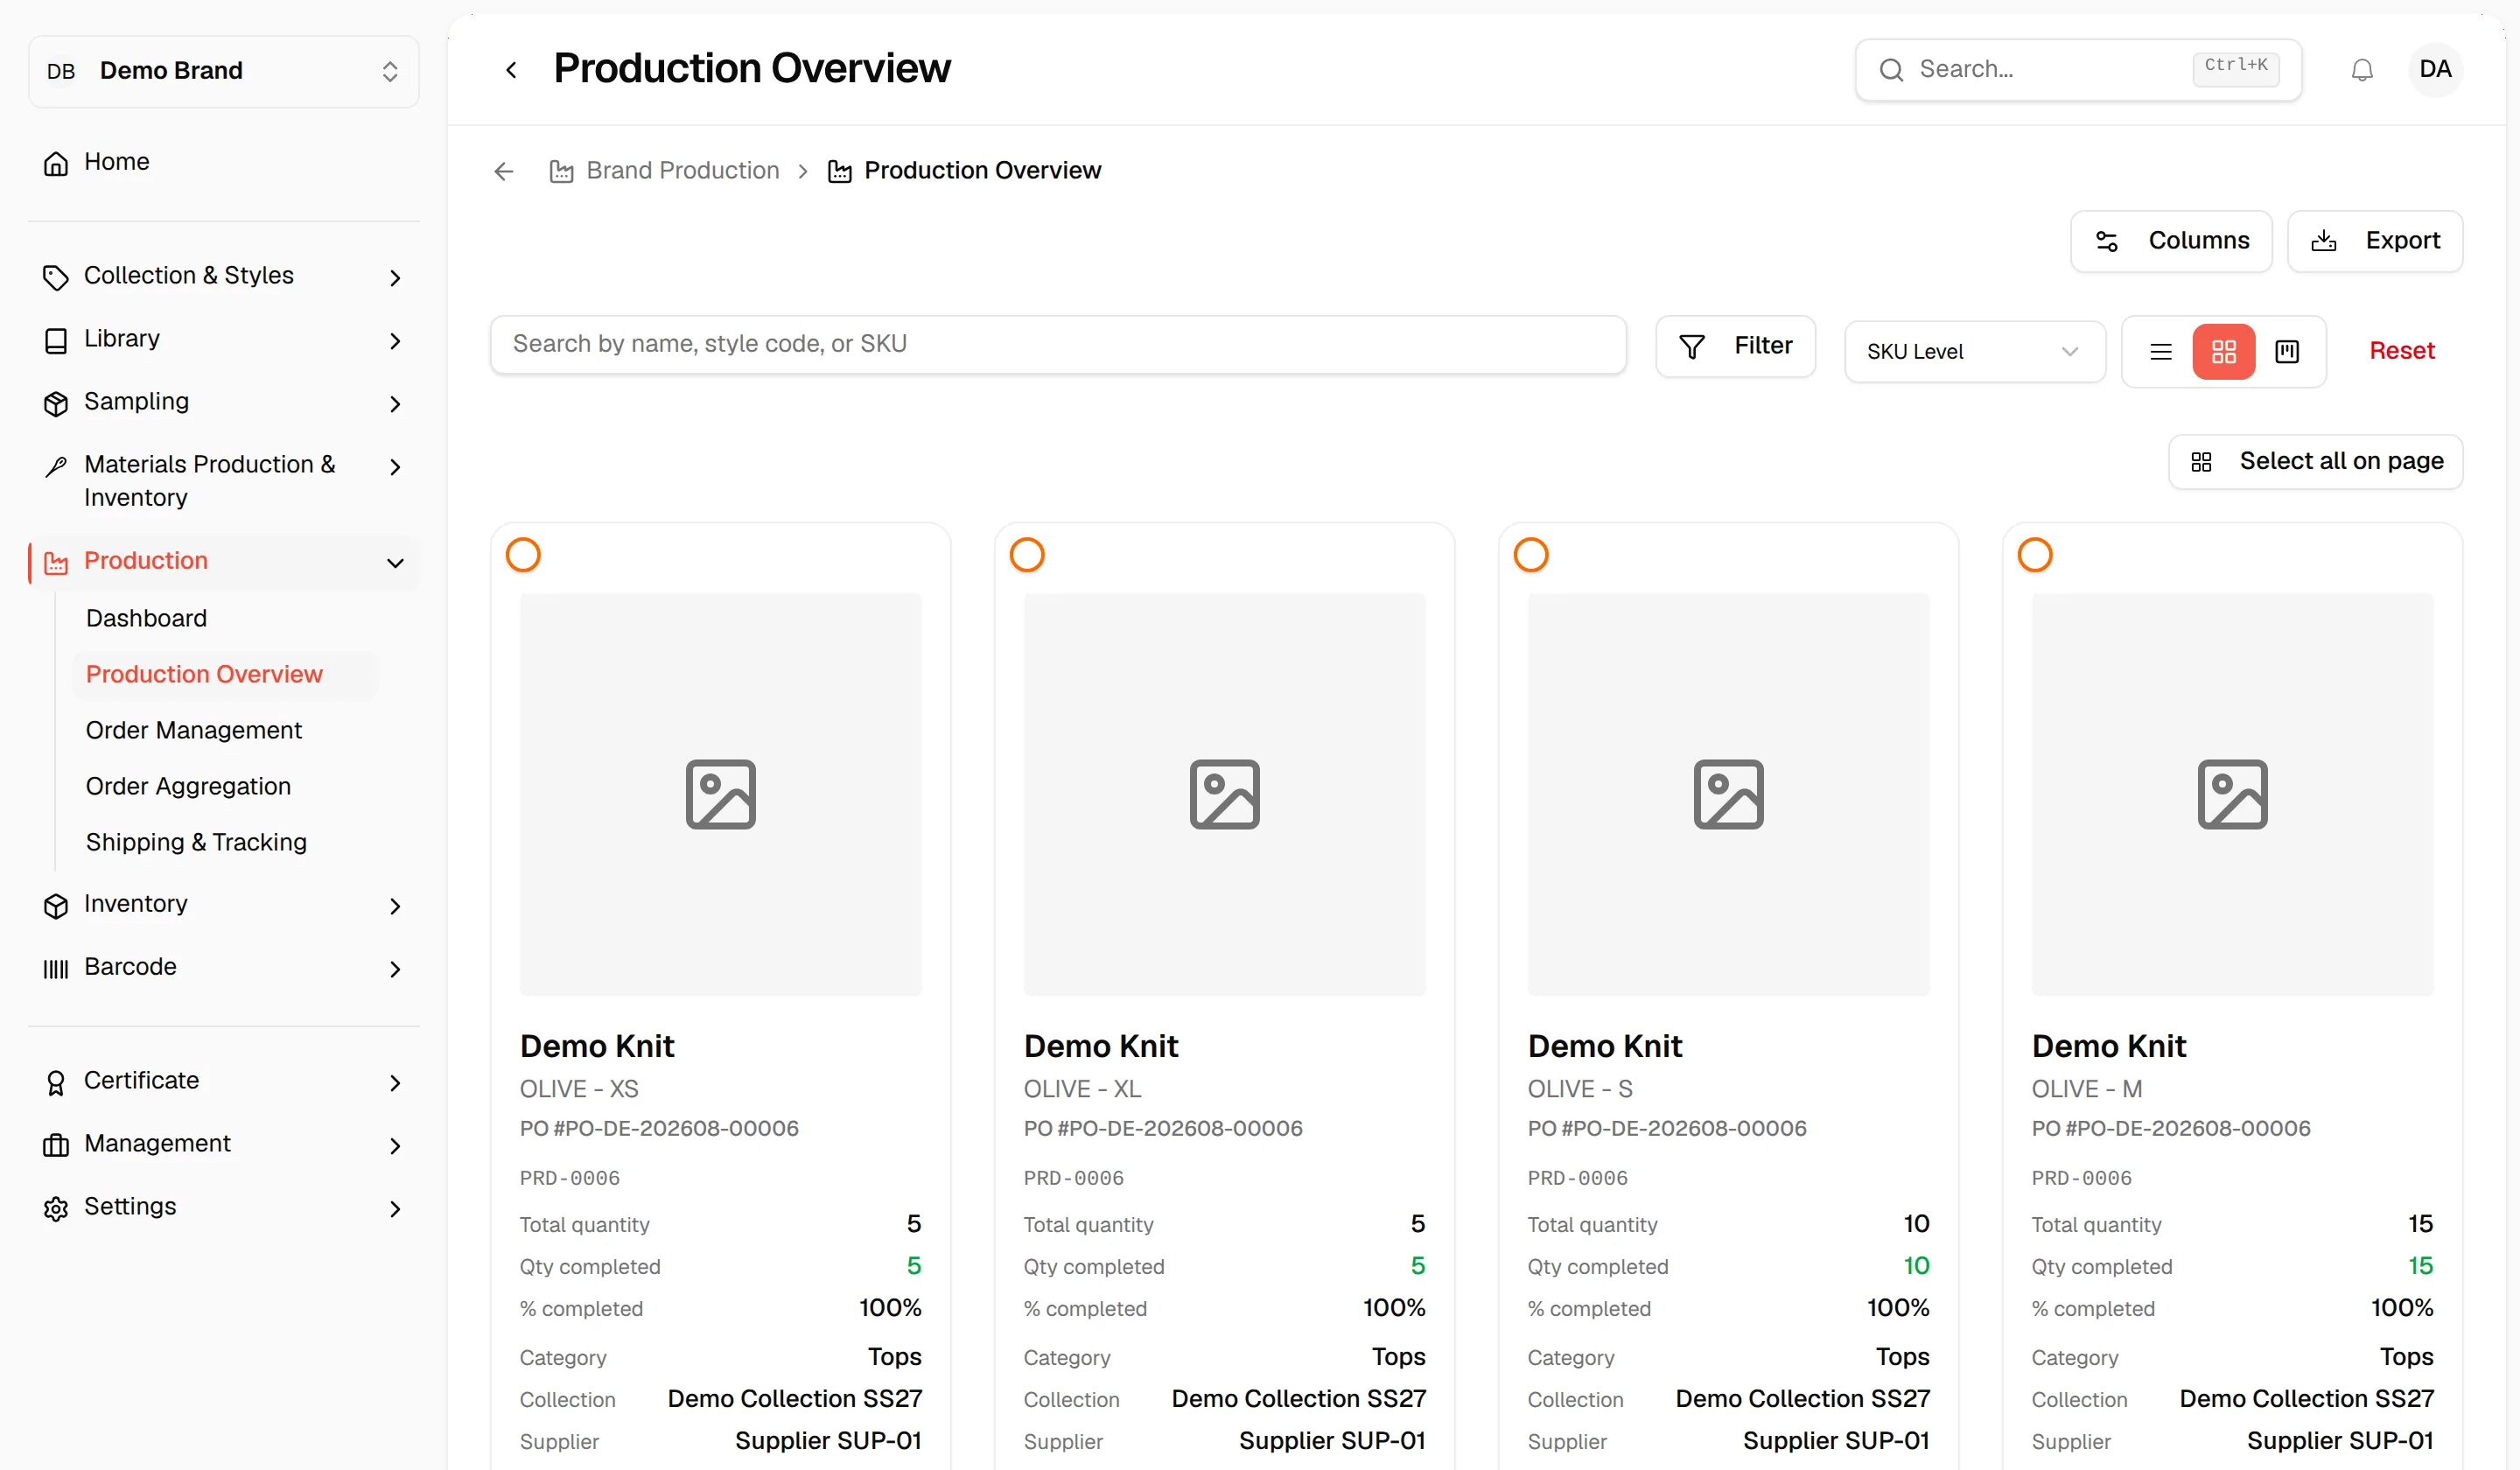2520x1470 pixels.
Task: Collapse the Production menu chevron
Action: pos(395,563)
